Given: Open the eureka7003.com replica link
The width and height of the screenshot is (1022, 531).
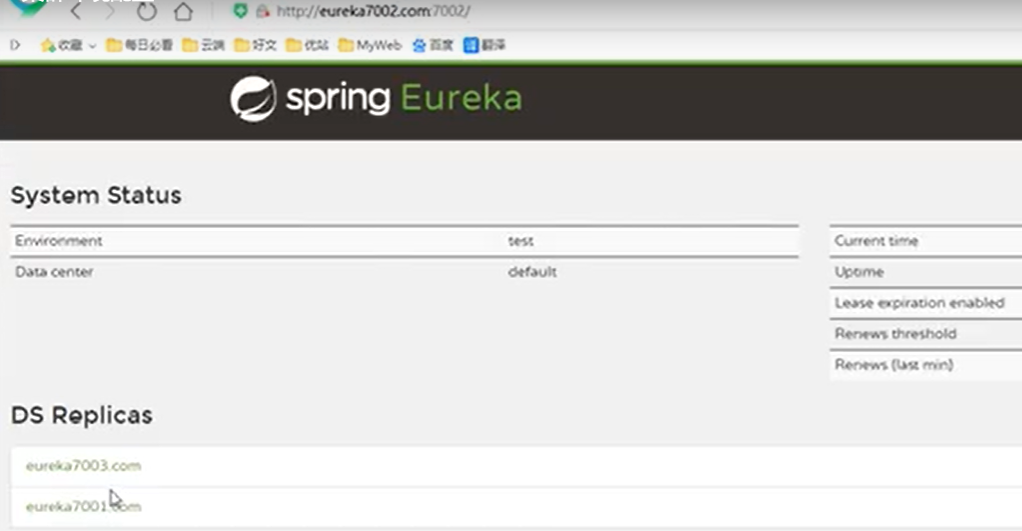Looking at the screenshot, I should [x=83, y=466].
